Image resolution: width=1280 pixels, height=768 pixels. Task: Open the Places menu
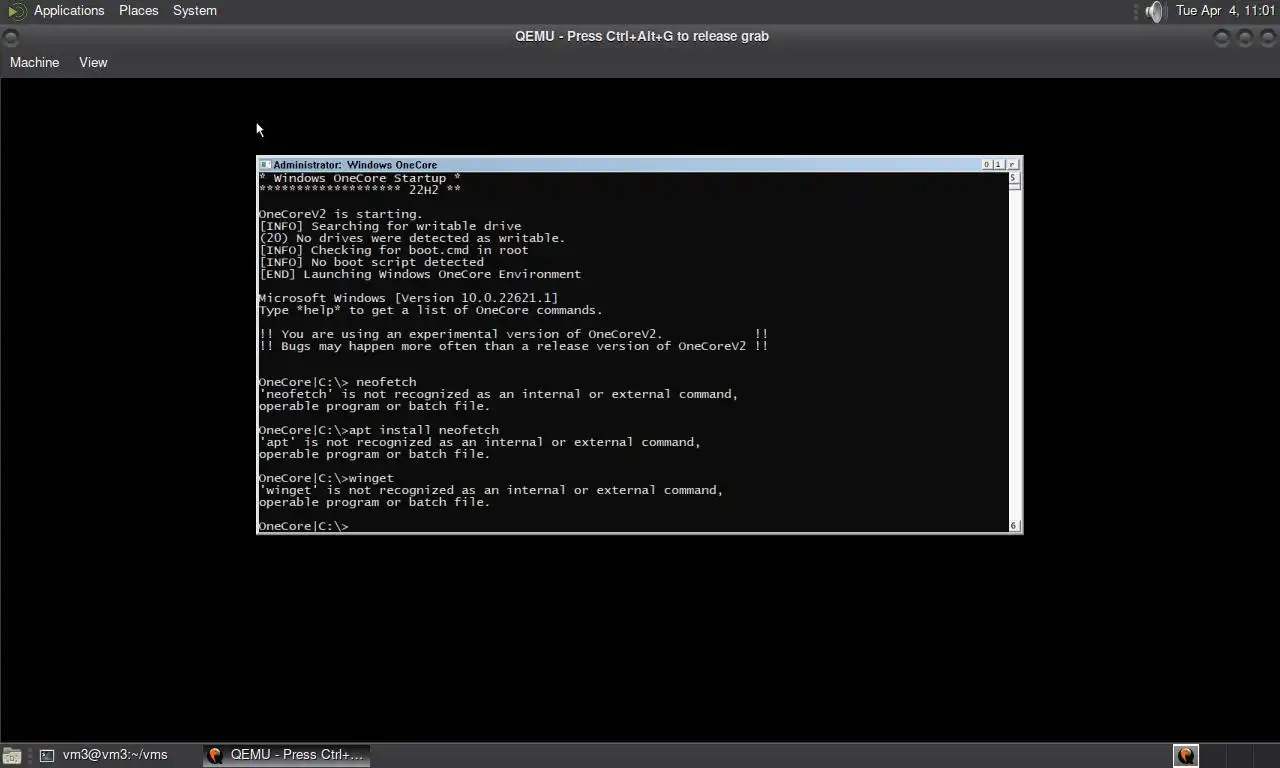[x=138, y=10]
